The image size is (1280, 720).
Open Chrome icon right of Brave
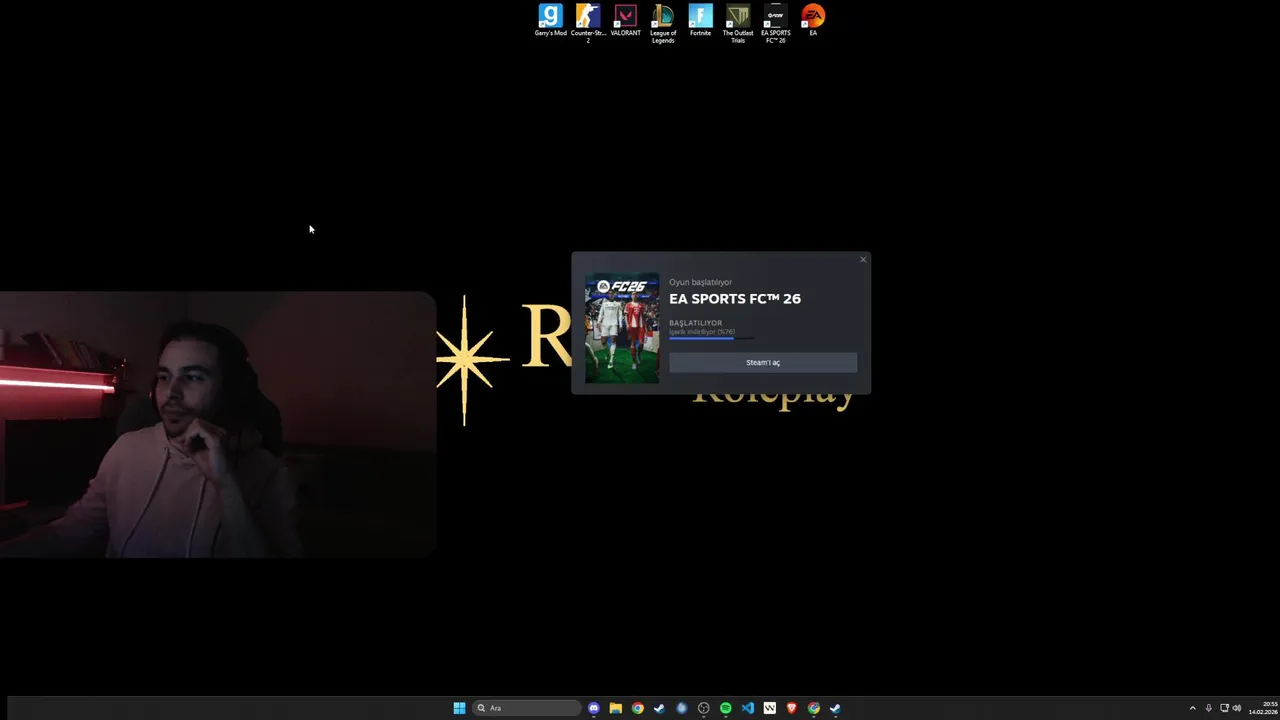[814, 708]
